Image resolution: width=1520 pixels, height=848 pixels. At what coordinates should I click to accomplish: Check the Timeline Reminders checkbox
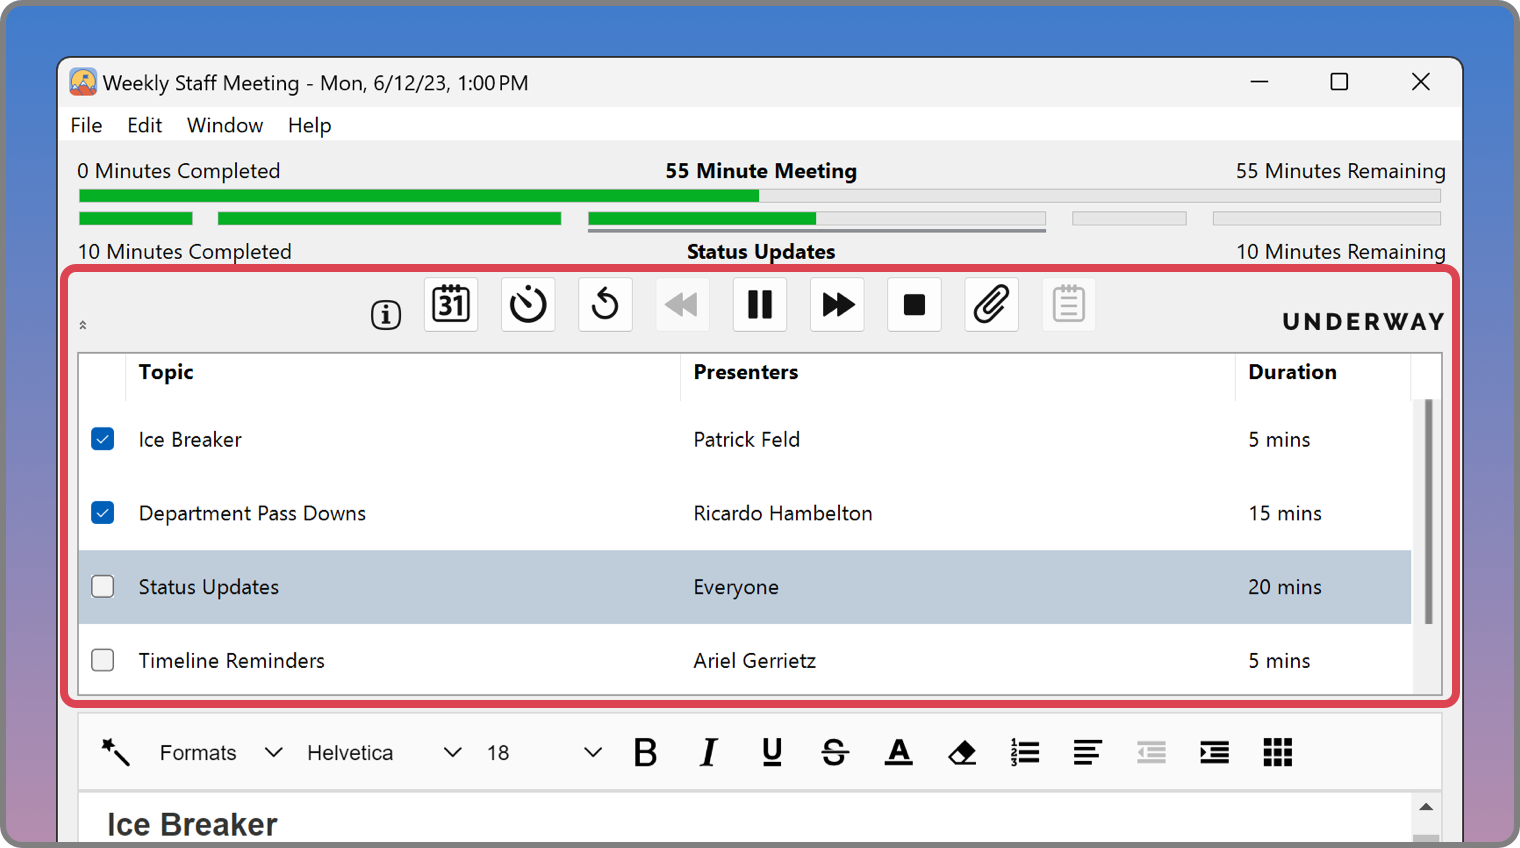(103, 660)
